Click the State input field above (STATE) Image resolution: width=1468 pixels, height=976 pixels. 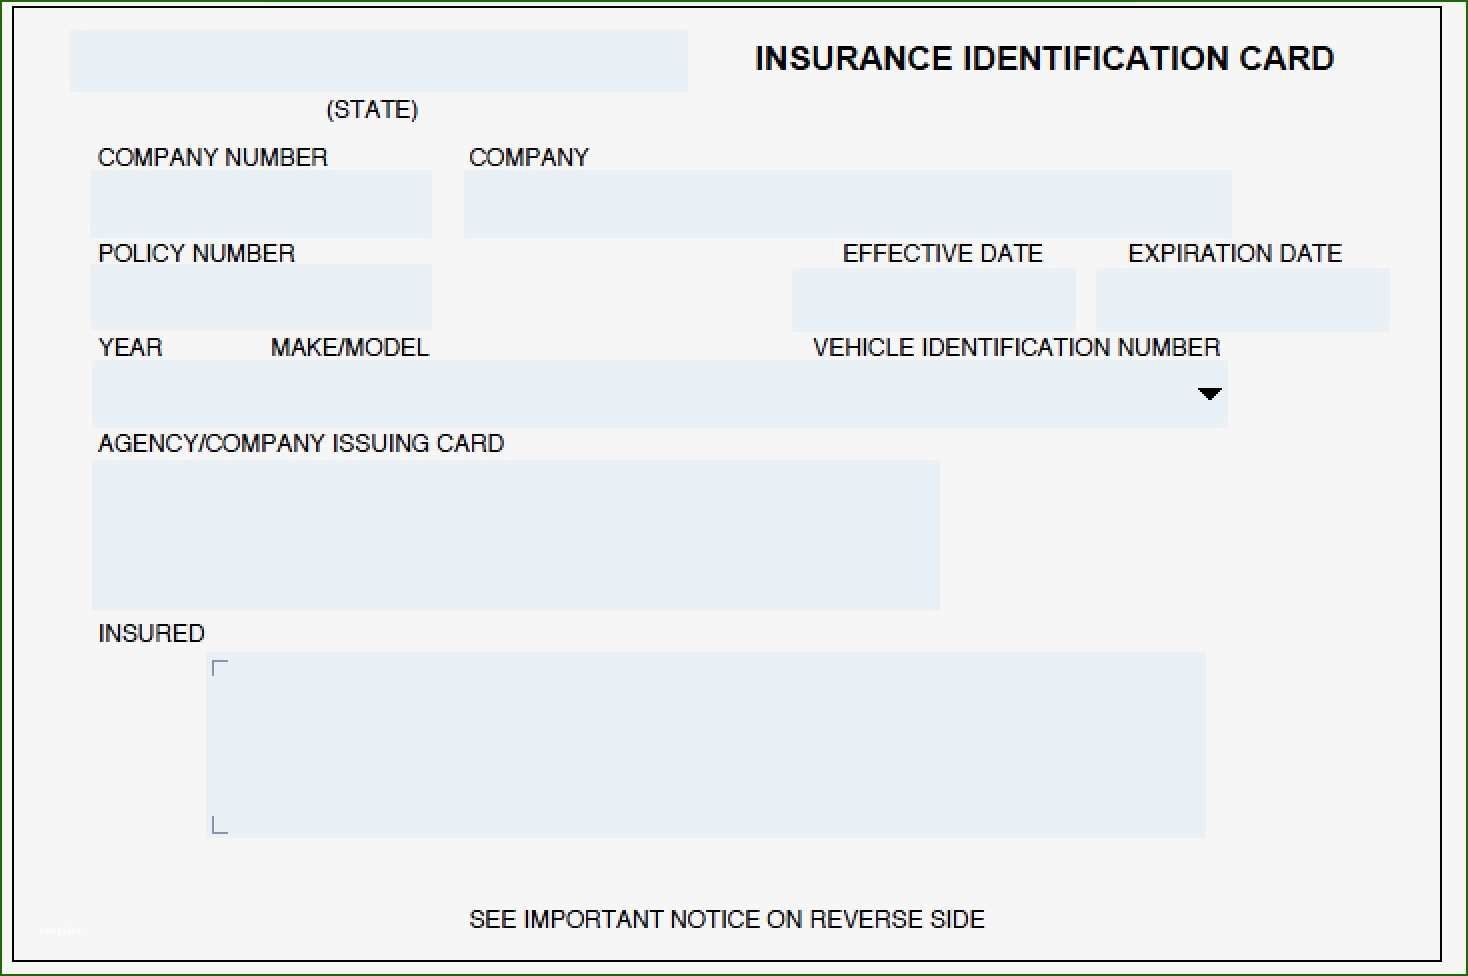pos(378,61)
